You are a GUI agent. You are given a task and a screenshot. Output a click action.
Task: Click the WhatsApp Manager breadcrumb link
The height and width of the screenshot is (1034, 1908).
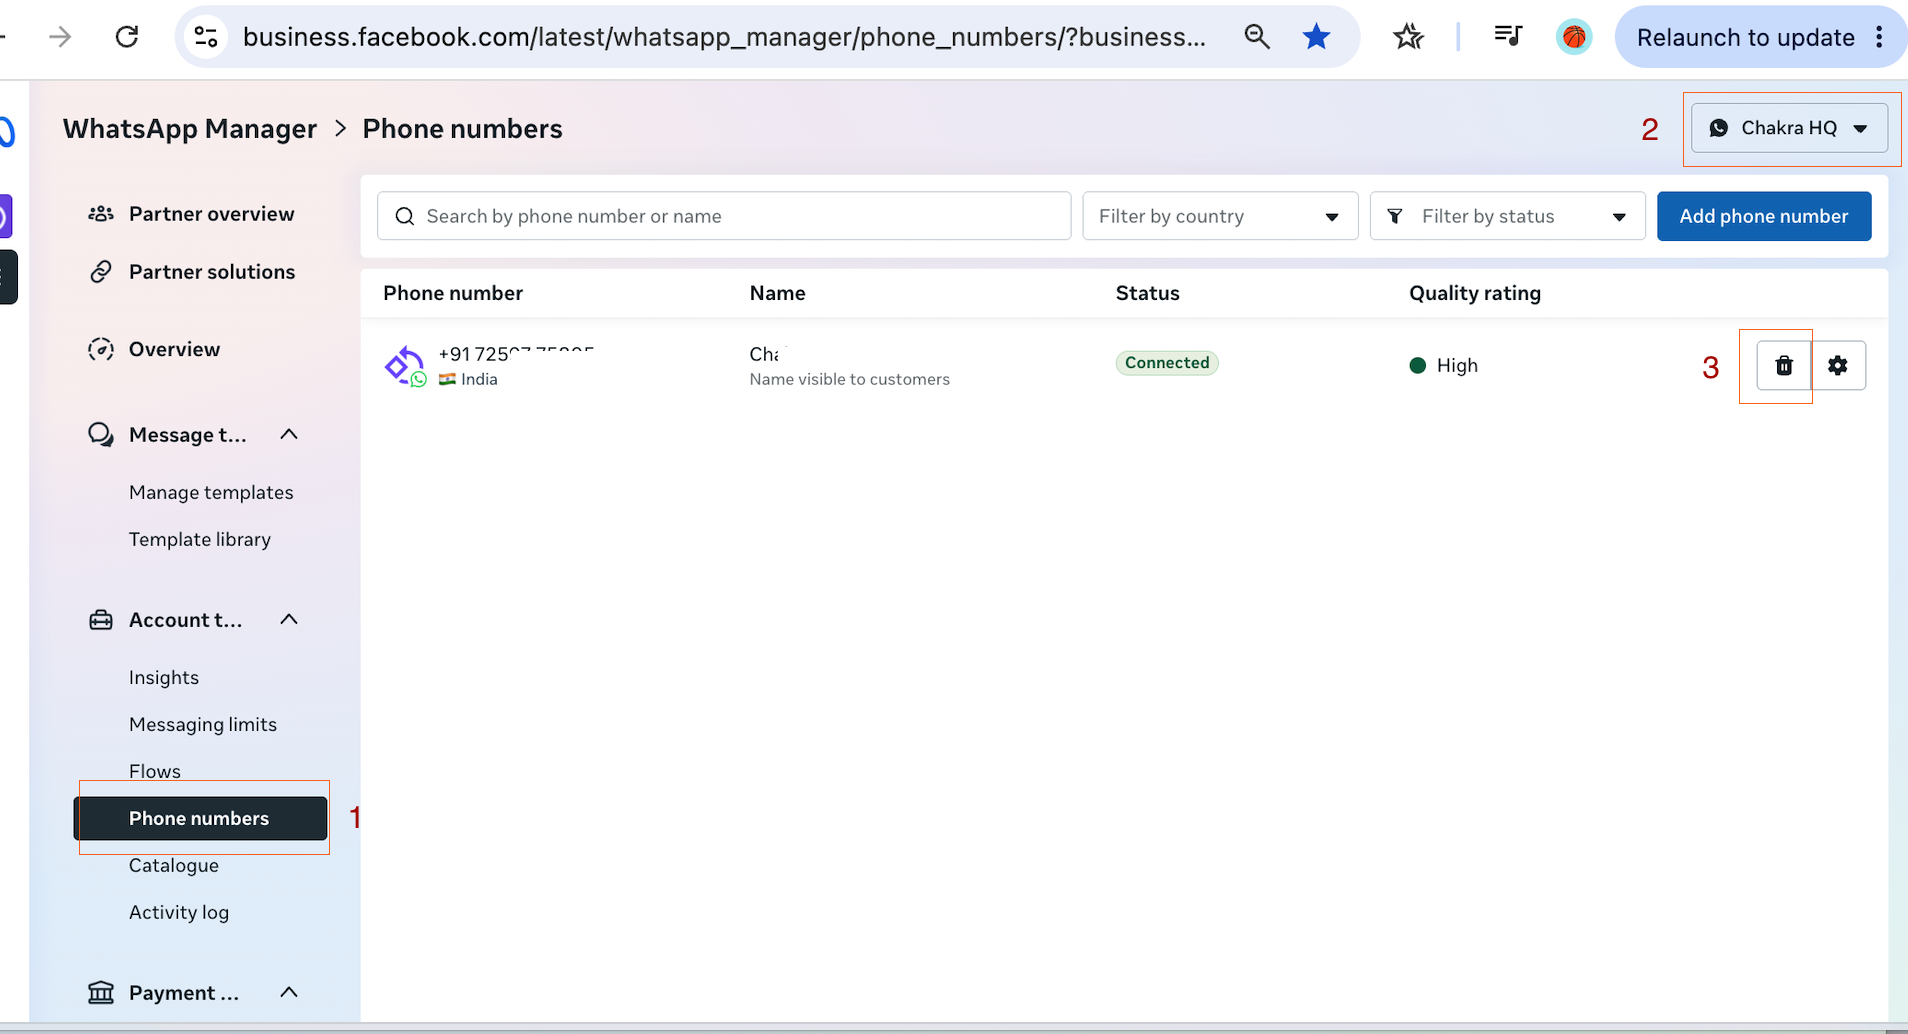point(190,129)
